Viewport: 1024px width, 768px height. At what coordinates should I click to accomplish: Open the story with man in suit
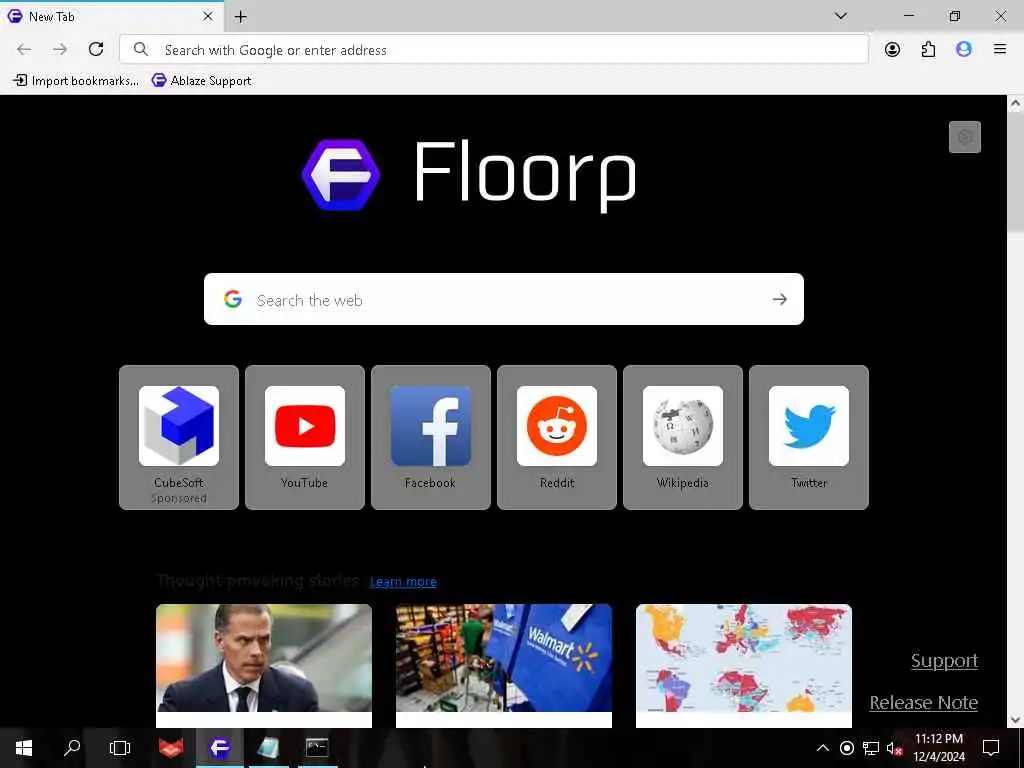pyautogui.click(x=264, y=658)
